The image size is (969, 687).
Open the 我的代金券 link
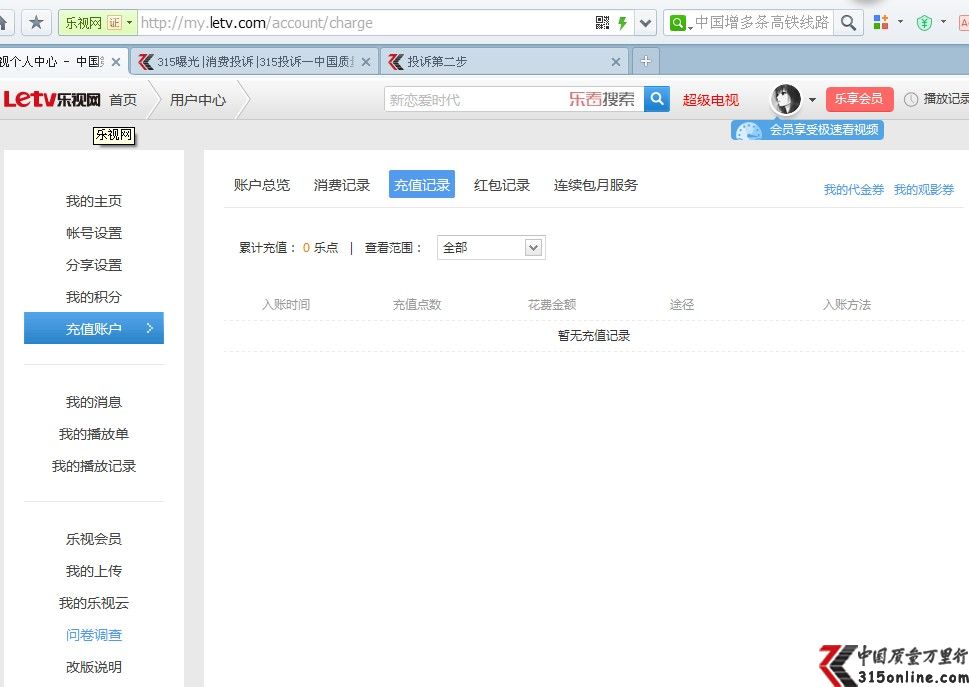tap(853, 189)
